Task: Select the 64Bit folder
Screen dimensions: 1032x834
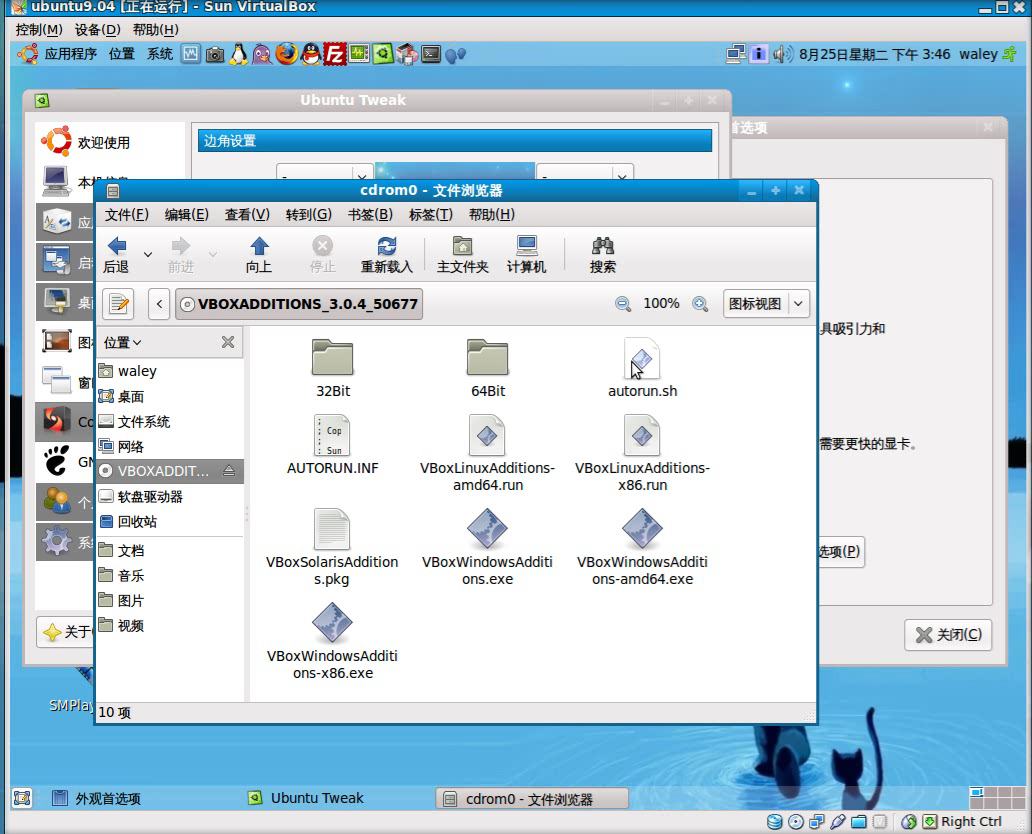Action: click(488, 367)
